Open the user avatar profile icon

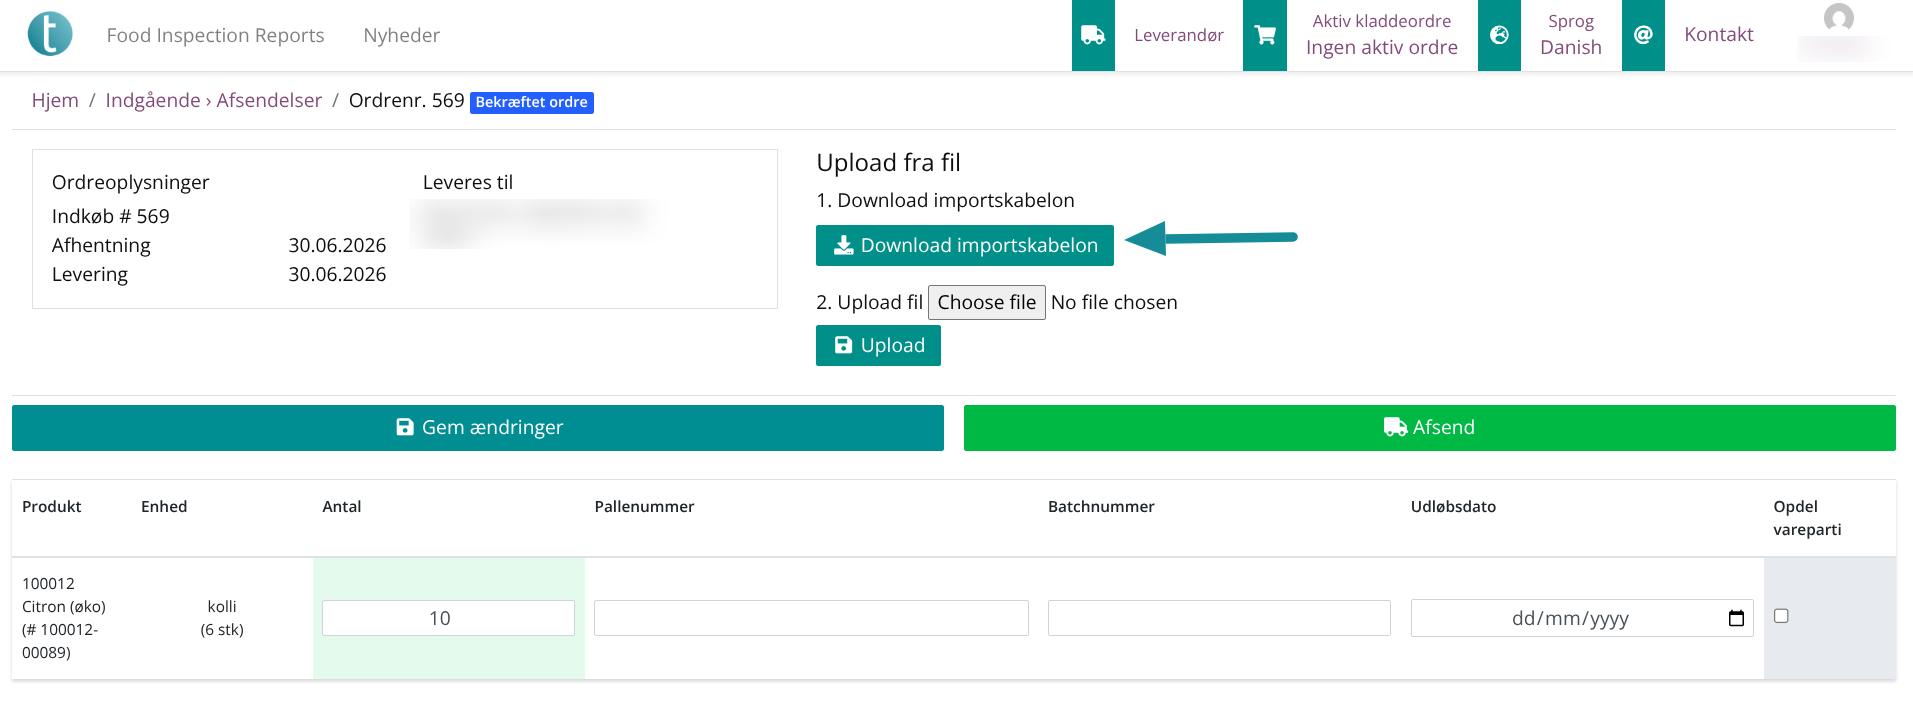pos(1838,18)
